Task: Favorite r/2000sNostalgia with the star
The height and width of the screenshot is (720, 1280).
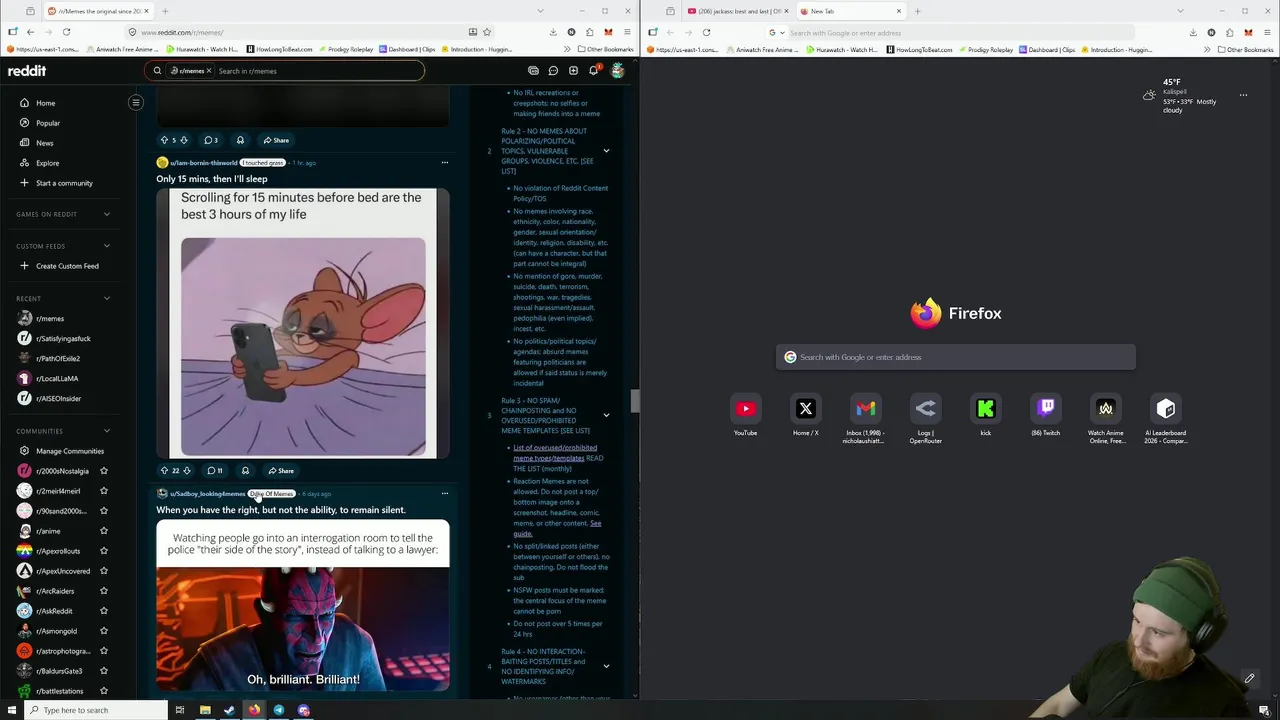Action: click(x=104, y=471)
